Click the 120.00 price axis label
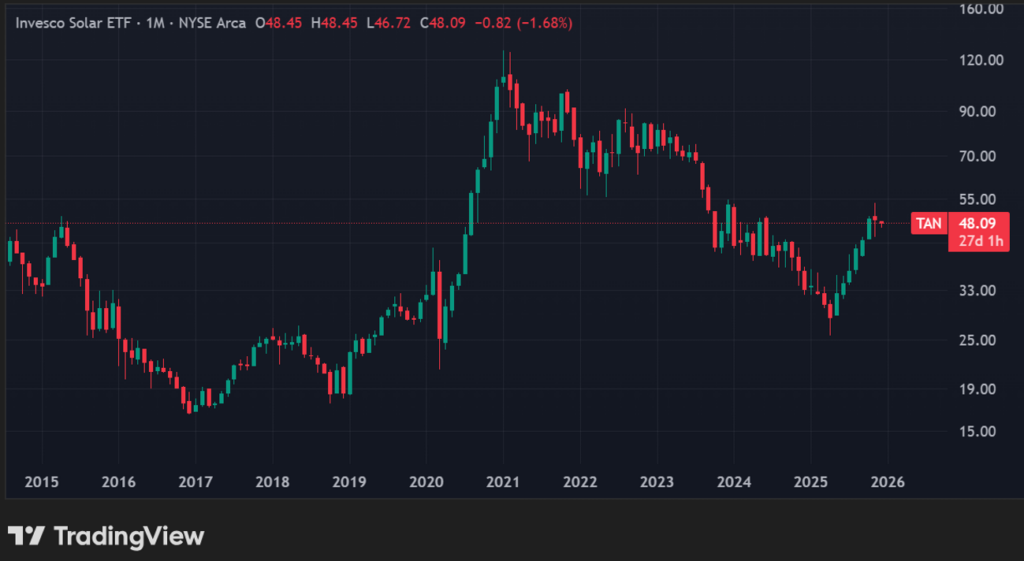 pos(979,60)
